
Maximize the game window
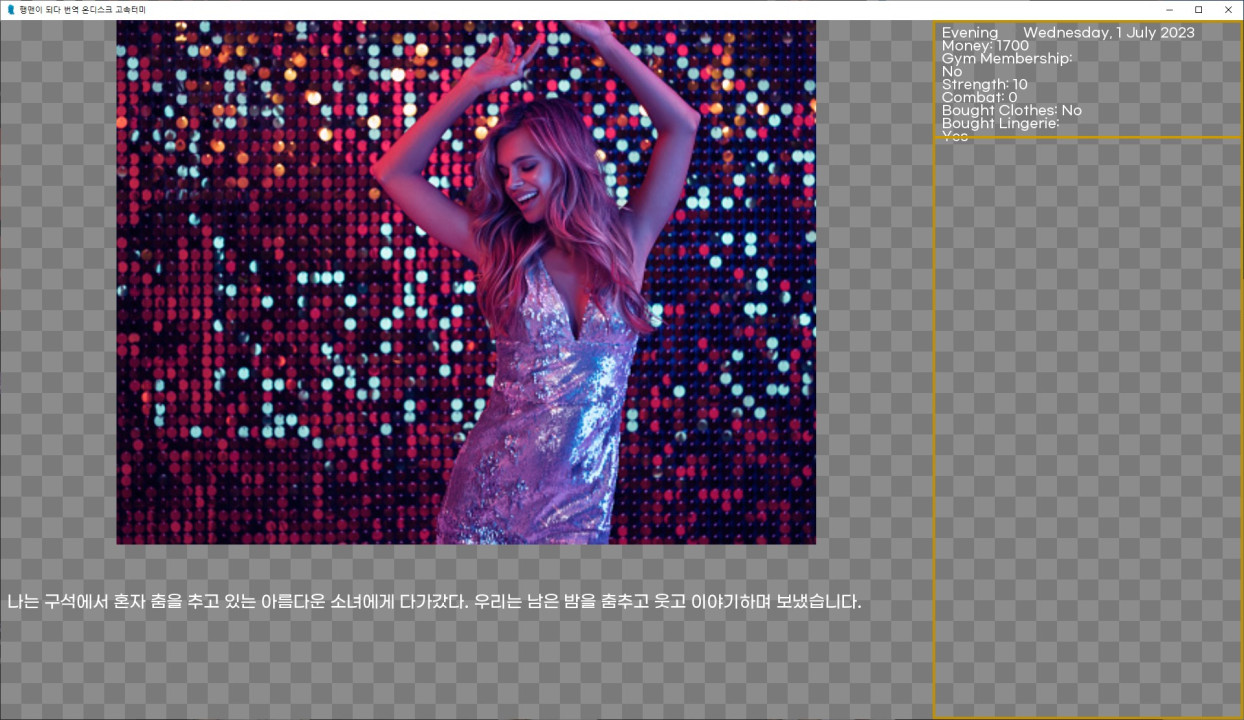tap(1198, 9)
